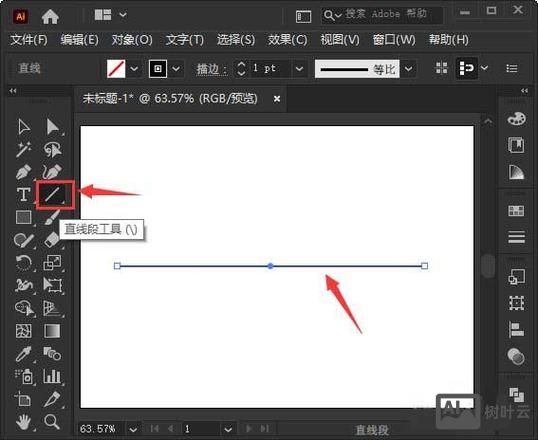Expand the stroke color dropdown arrow
The image size is (538, 440).
[x=176, y=69]
